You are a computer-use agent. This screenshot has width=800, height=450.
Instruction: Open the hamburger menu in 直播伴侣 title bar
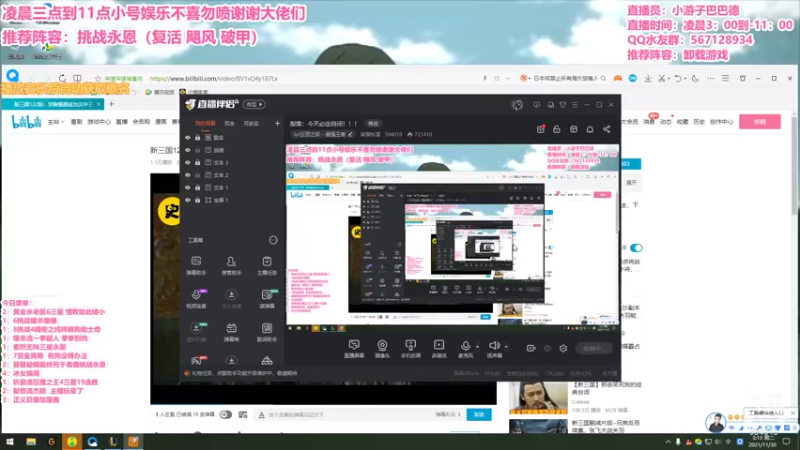pos(575,105)
